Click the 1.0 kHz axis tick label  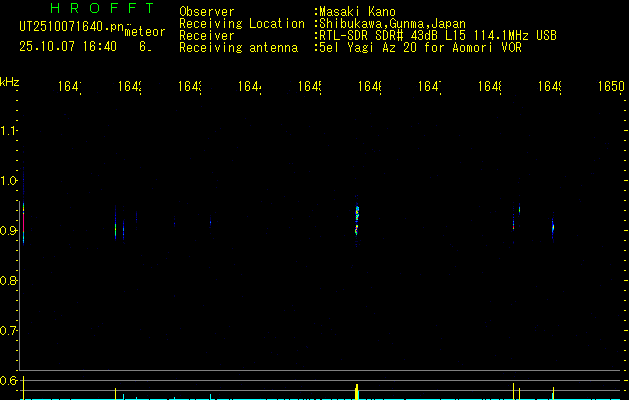(8, 181)
